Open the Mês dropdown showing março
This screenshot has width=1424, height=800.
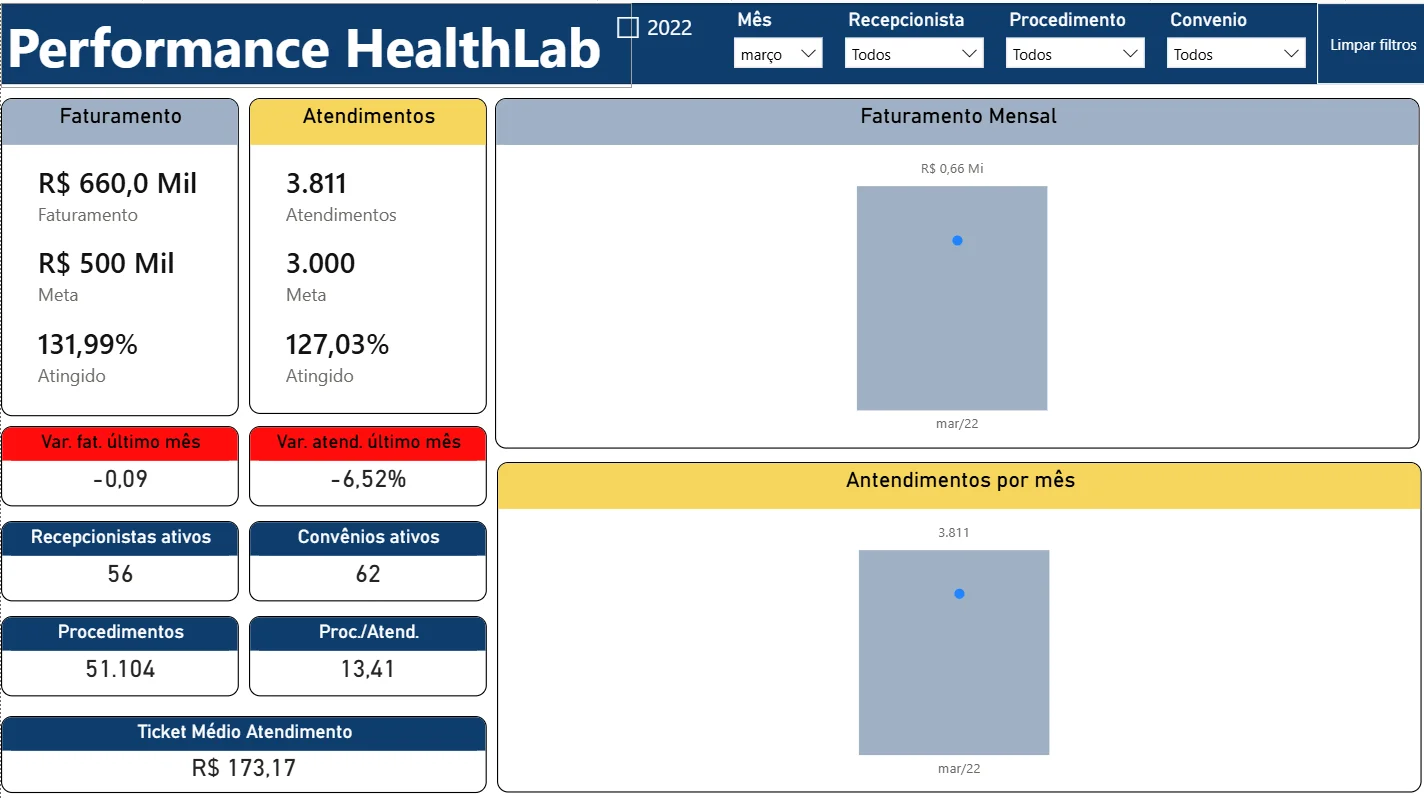click(x=778, y=54)
